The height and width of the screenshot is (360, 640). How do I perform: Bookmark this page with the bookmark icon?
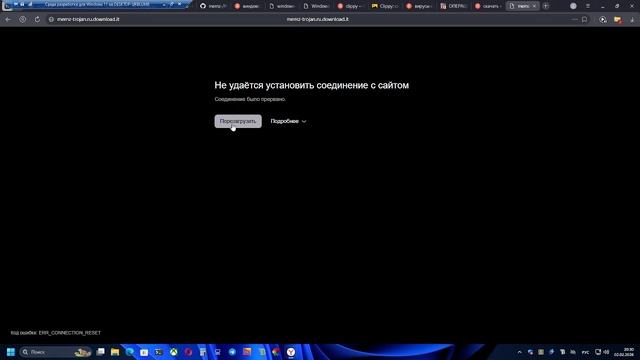pyautogui.click(x=584, y=19)
